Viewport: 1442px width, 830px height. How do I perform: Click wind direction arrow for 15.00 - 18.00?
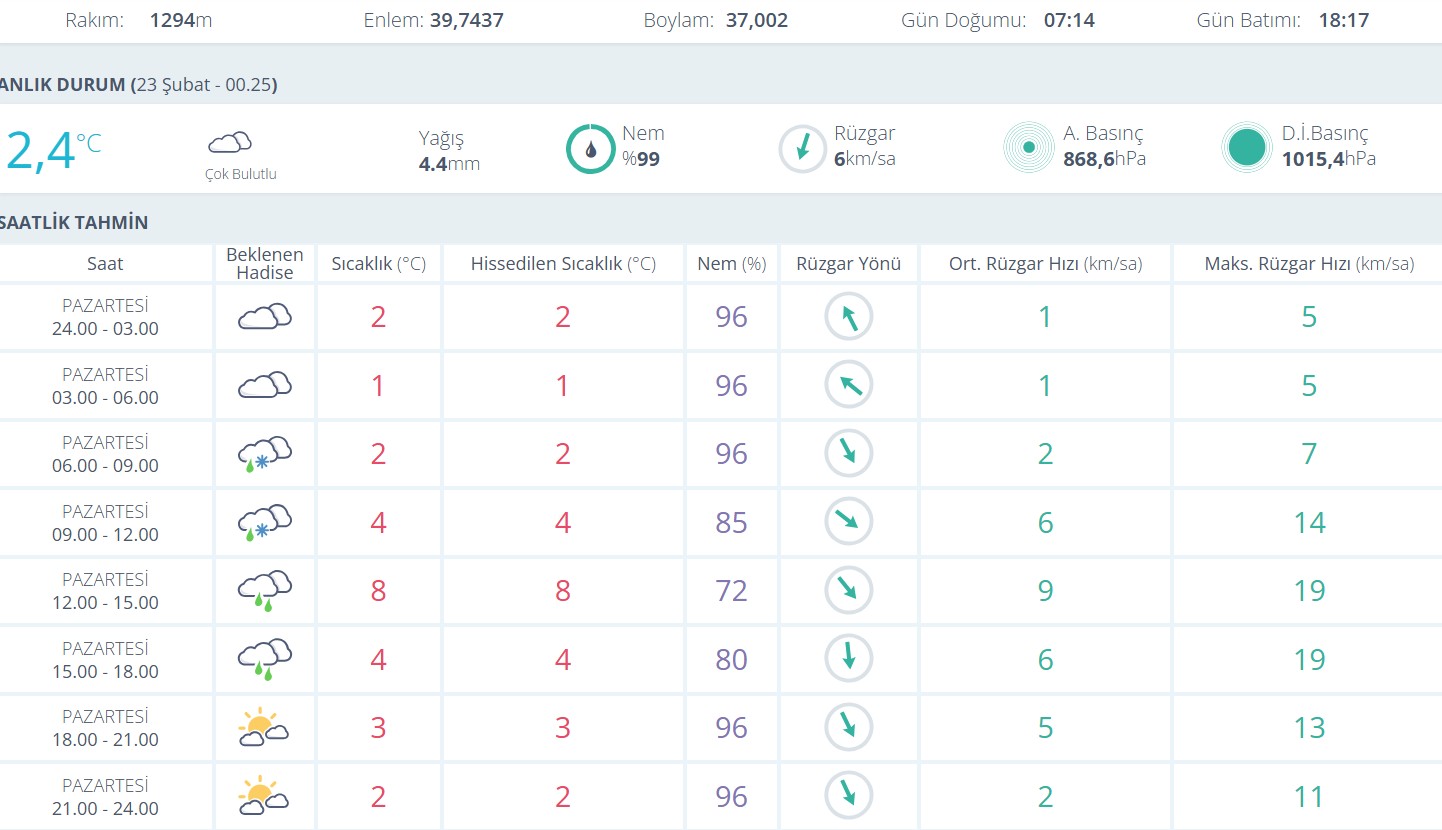848,659
